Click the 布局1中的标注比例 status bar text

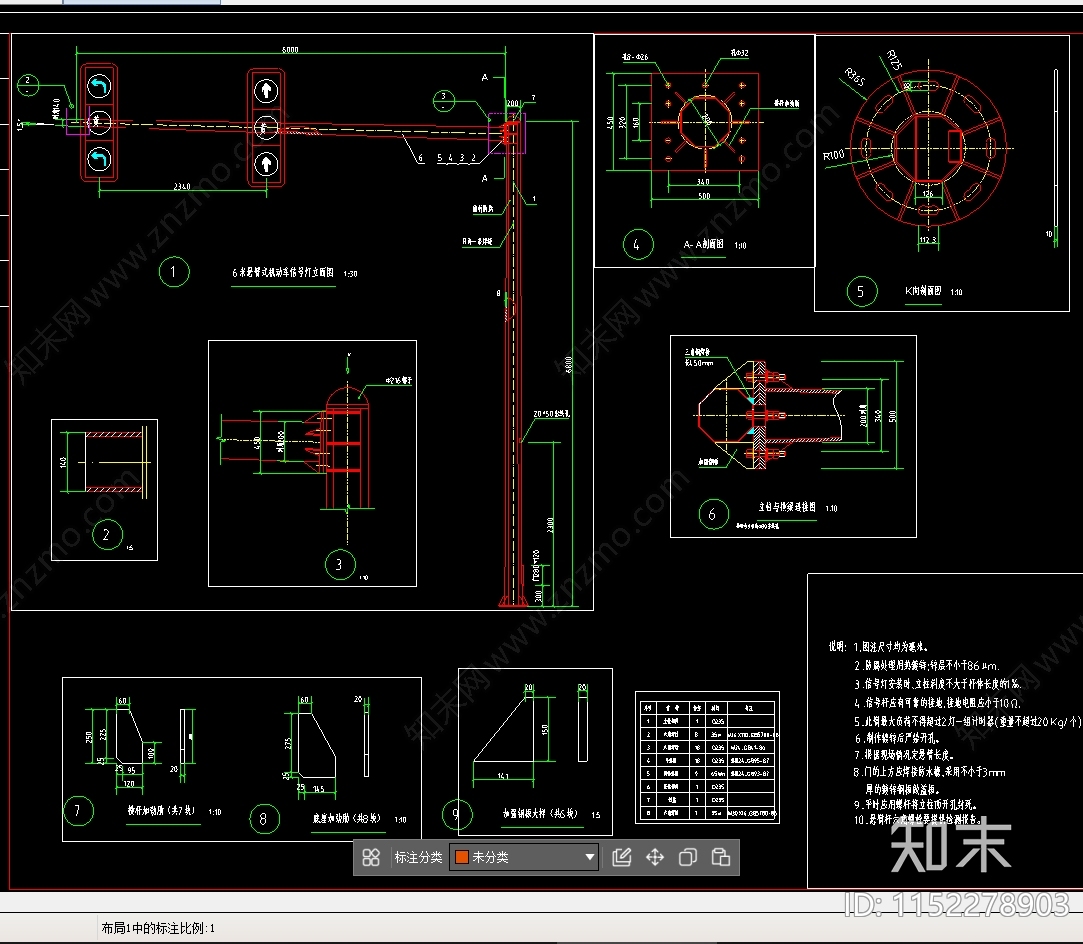[158, 928]
